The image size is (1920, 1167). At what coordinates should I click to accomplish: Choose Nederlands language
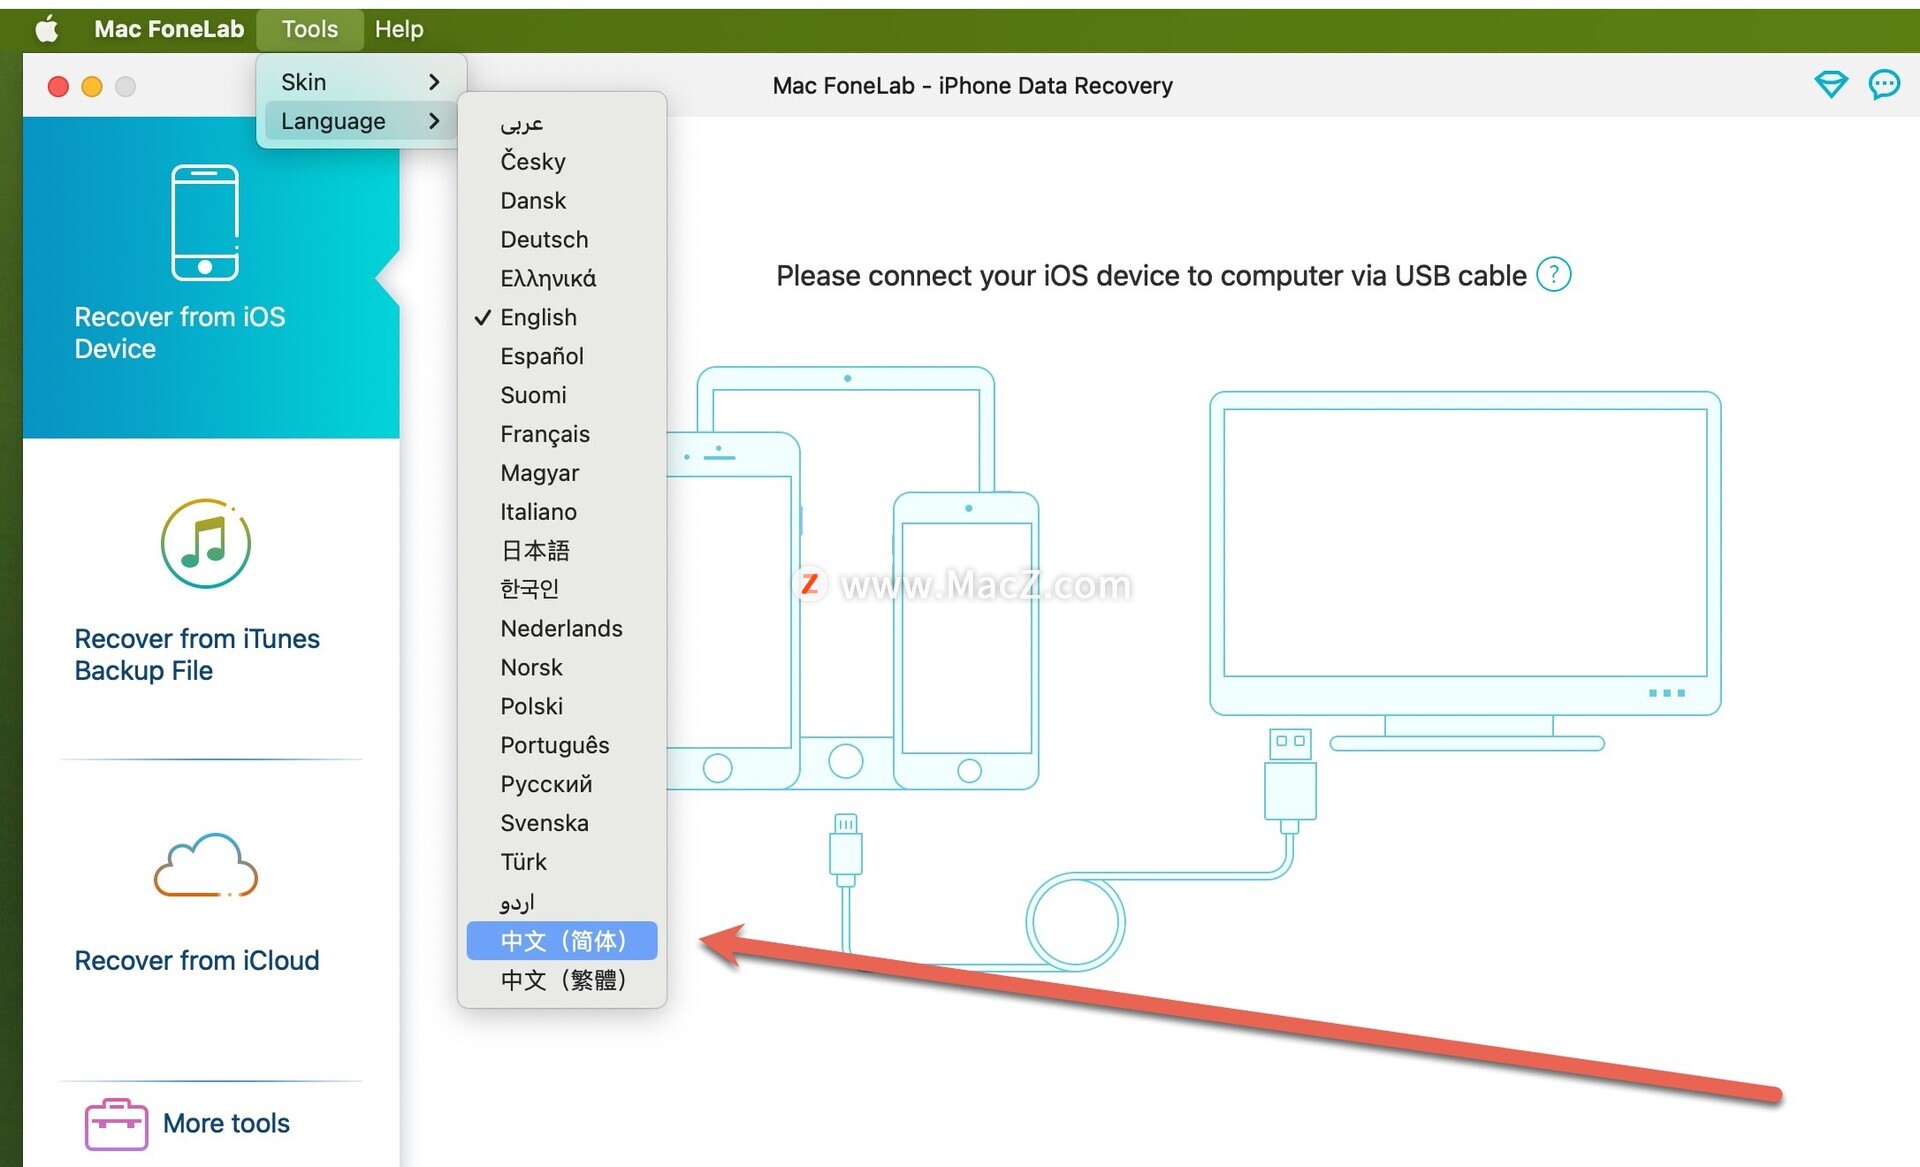tap(562, 628)
